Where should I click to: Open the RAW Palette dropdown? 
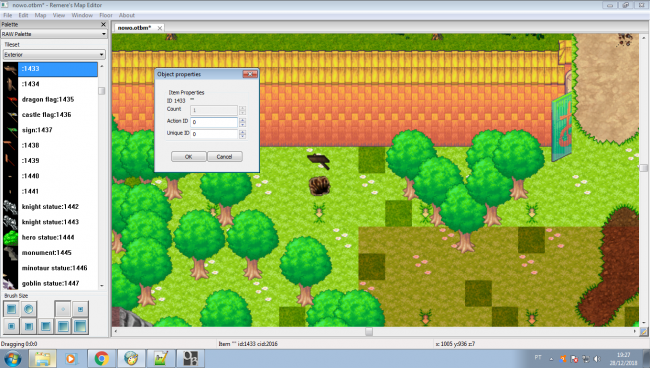click(54, 34)
